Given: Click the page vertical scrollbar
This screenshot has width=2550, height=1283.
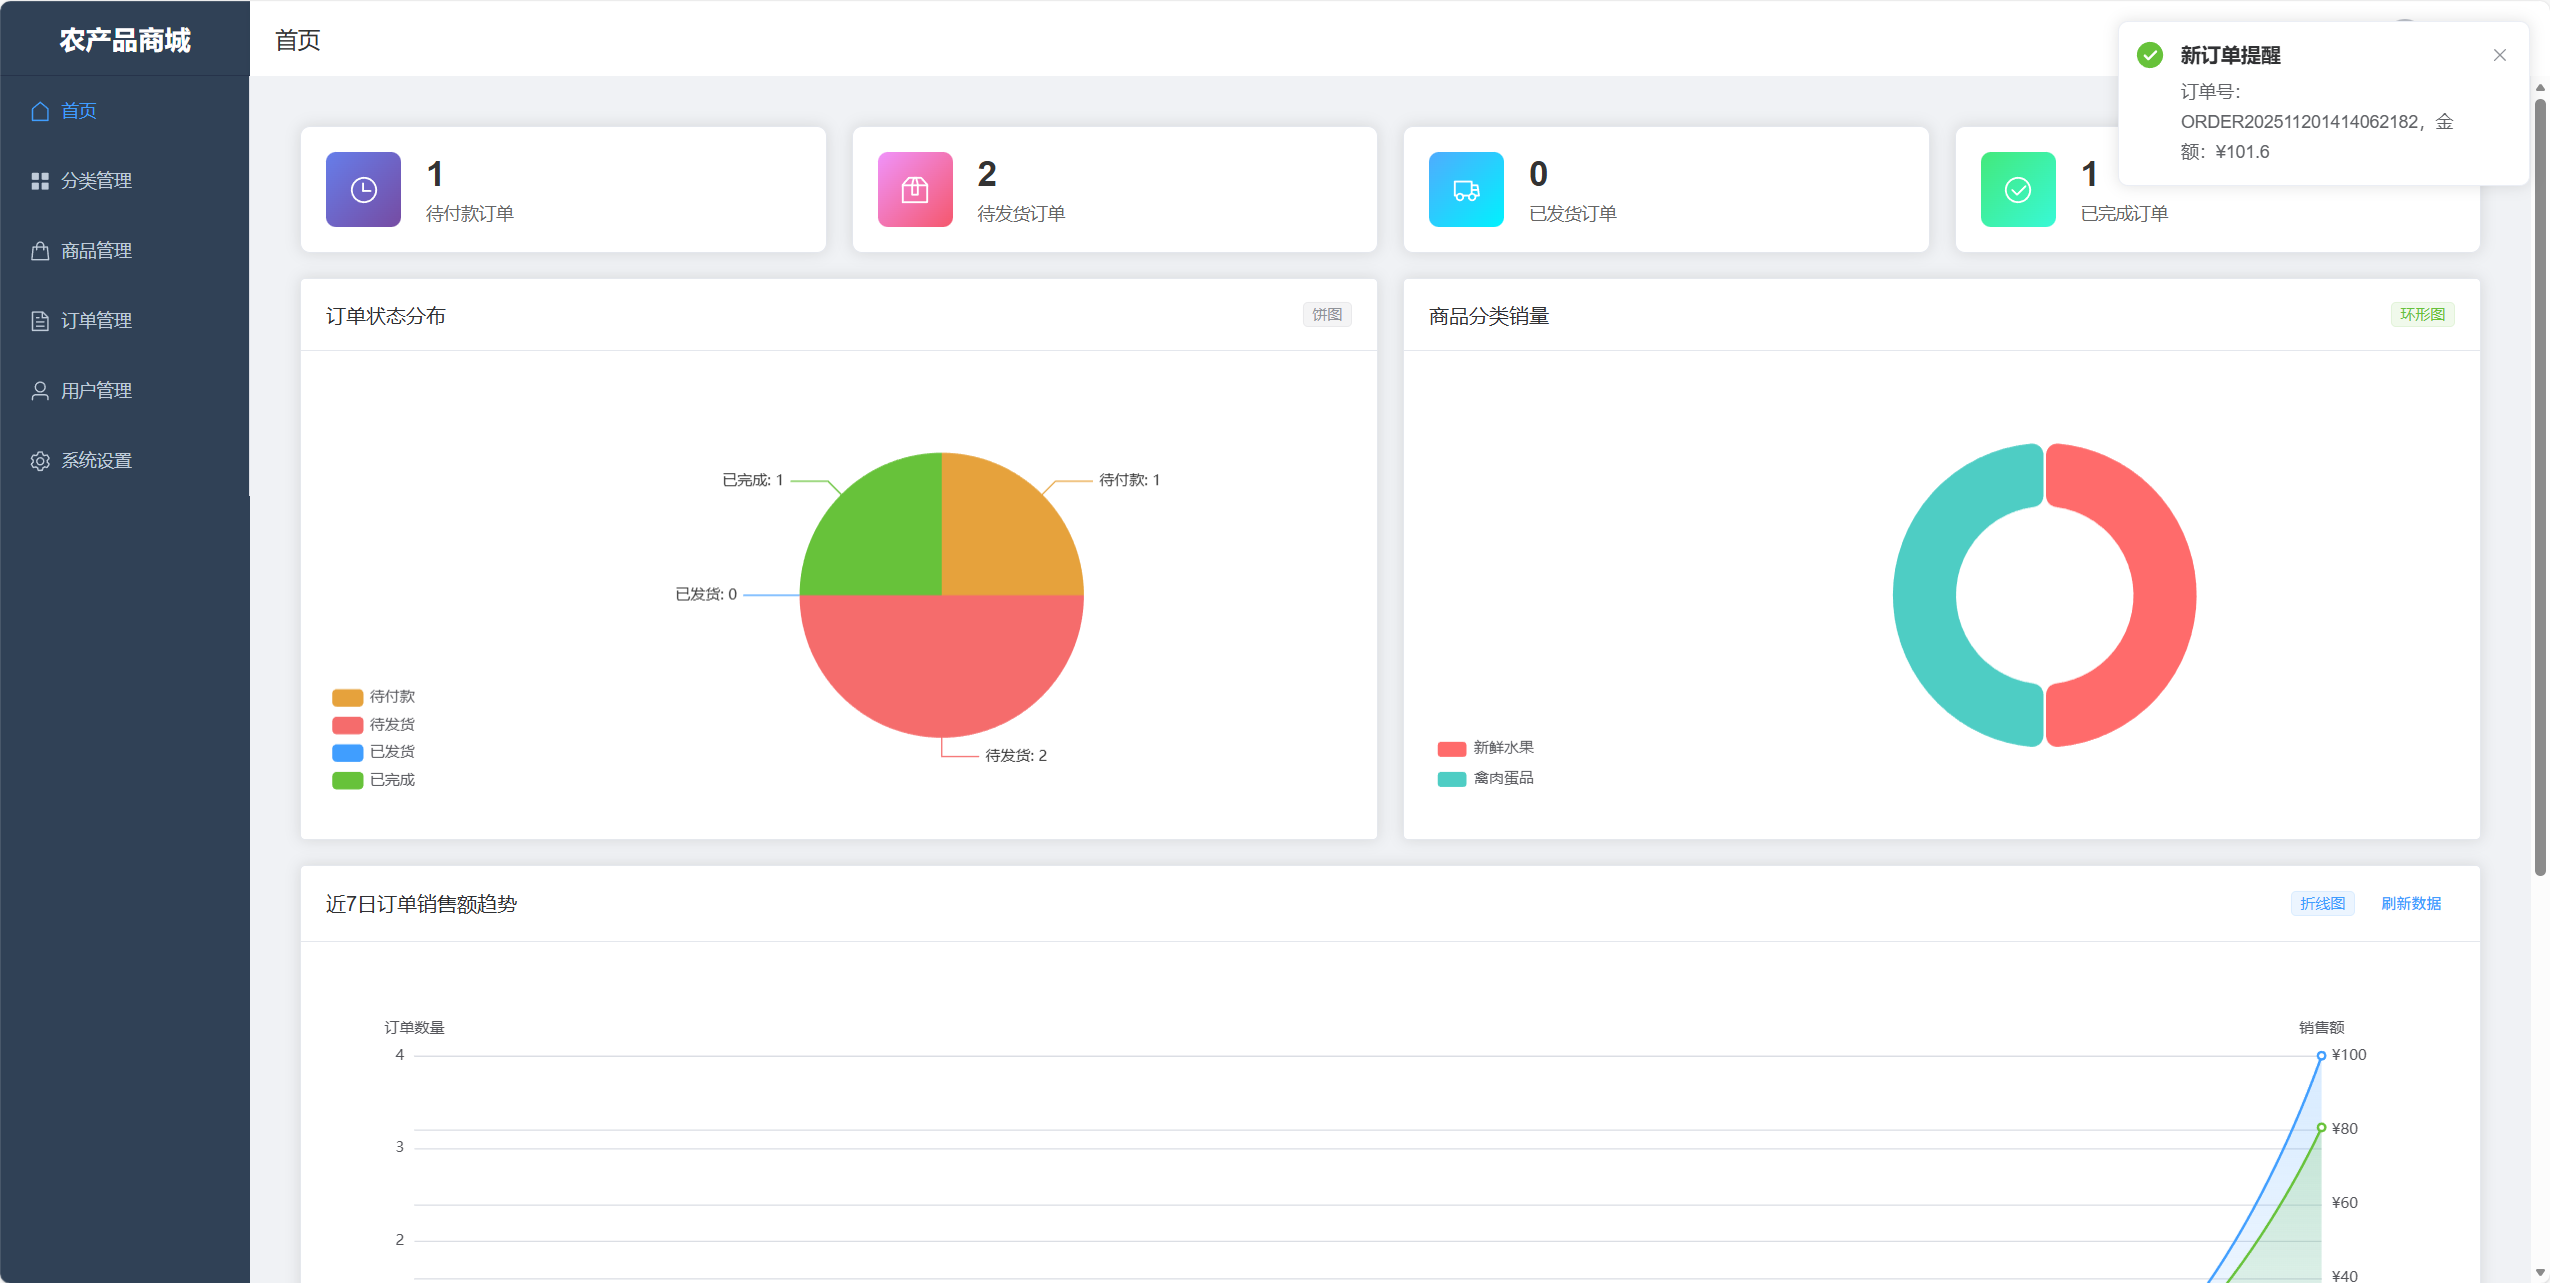Looking at the screenshot, I should coord(2540,480).
